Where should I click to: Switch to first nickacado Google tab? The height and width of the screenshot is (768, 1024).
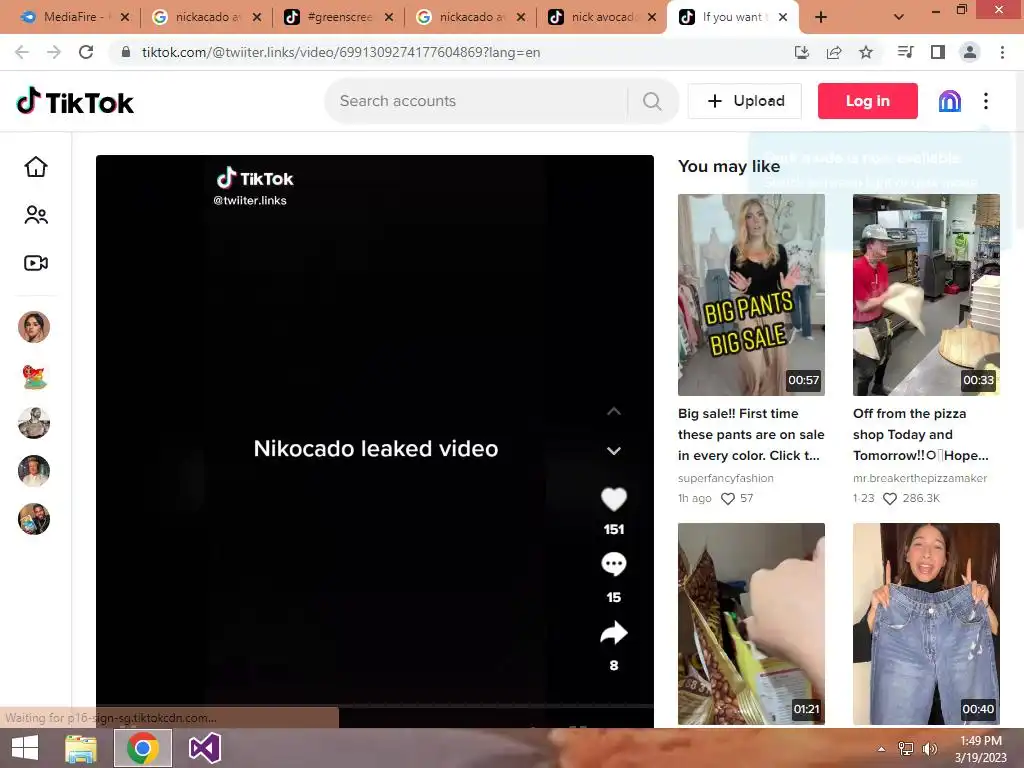point(204,17)
